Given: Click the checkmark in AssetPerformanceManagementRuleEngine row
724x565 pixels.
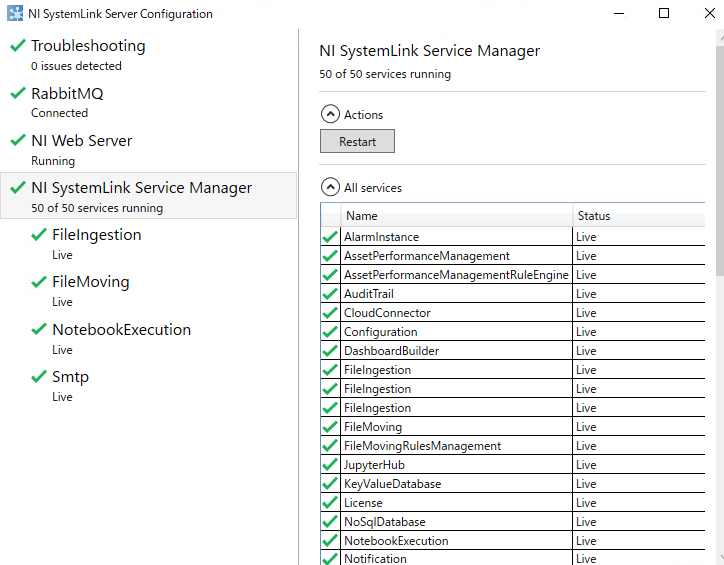Looking at the screenshot, I should (330, 275).
